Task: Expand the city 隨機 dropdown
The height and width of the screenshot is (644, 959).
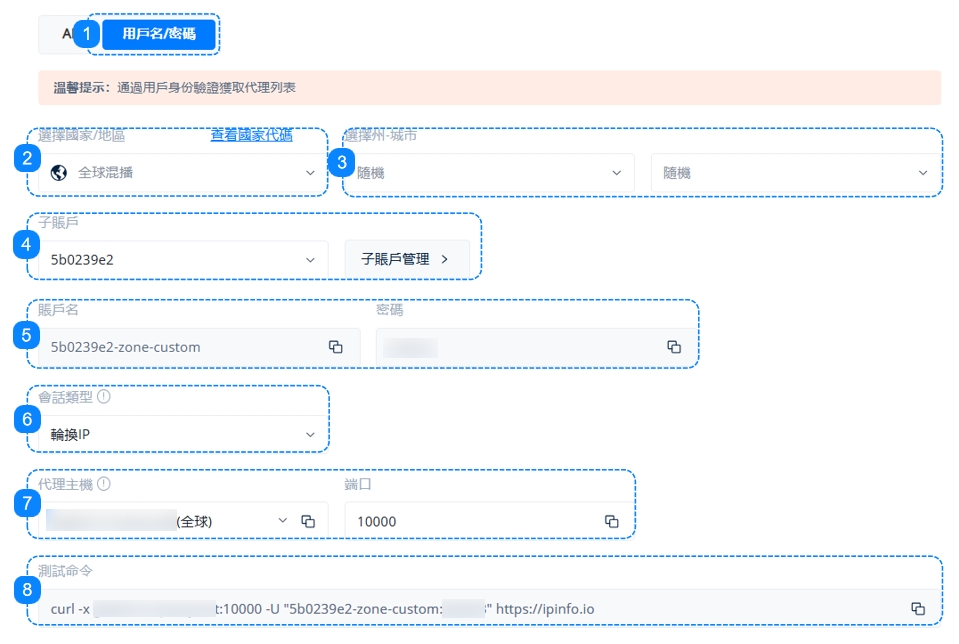Action: pos(795,173)
